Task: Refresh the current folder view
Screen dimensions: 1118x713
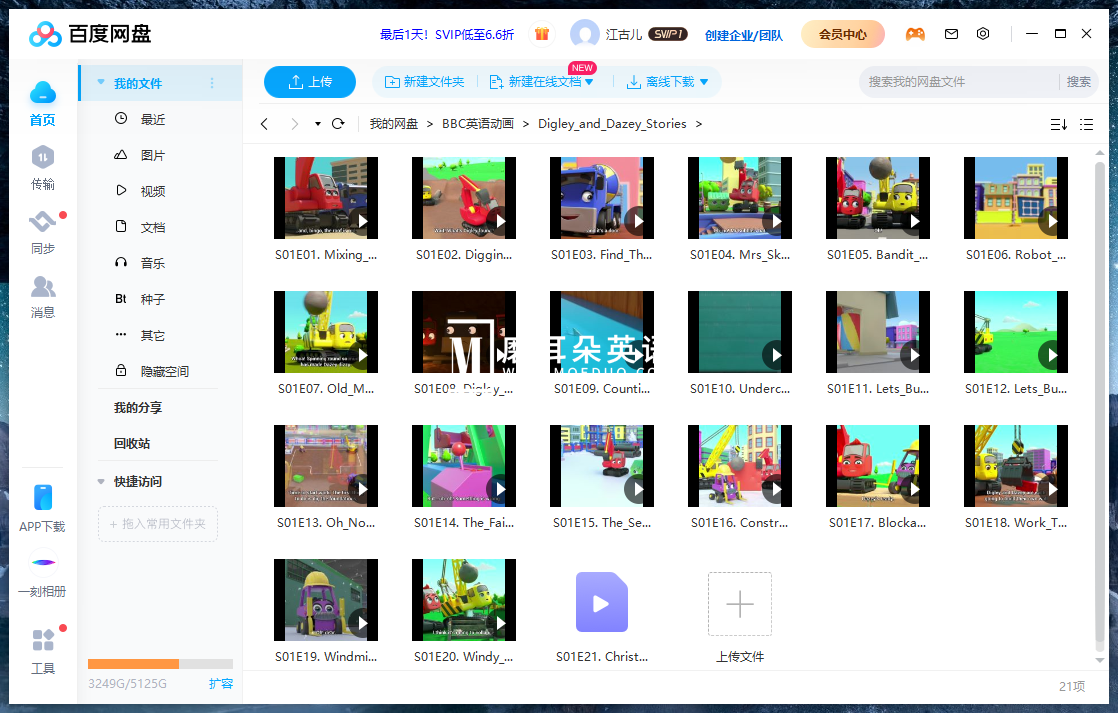Action: coord(338,124)
